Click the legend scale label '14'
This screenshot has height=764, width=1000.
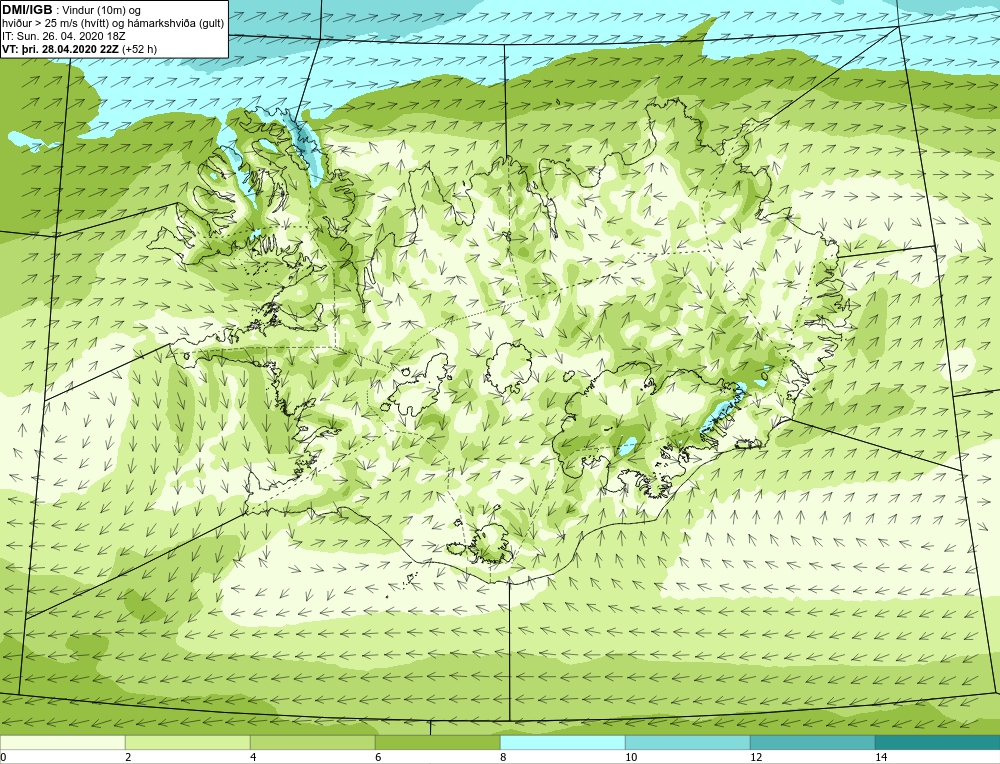[x=881, y=757]
